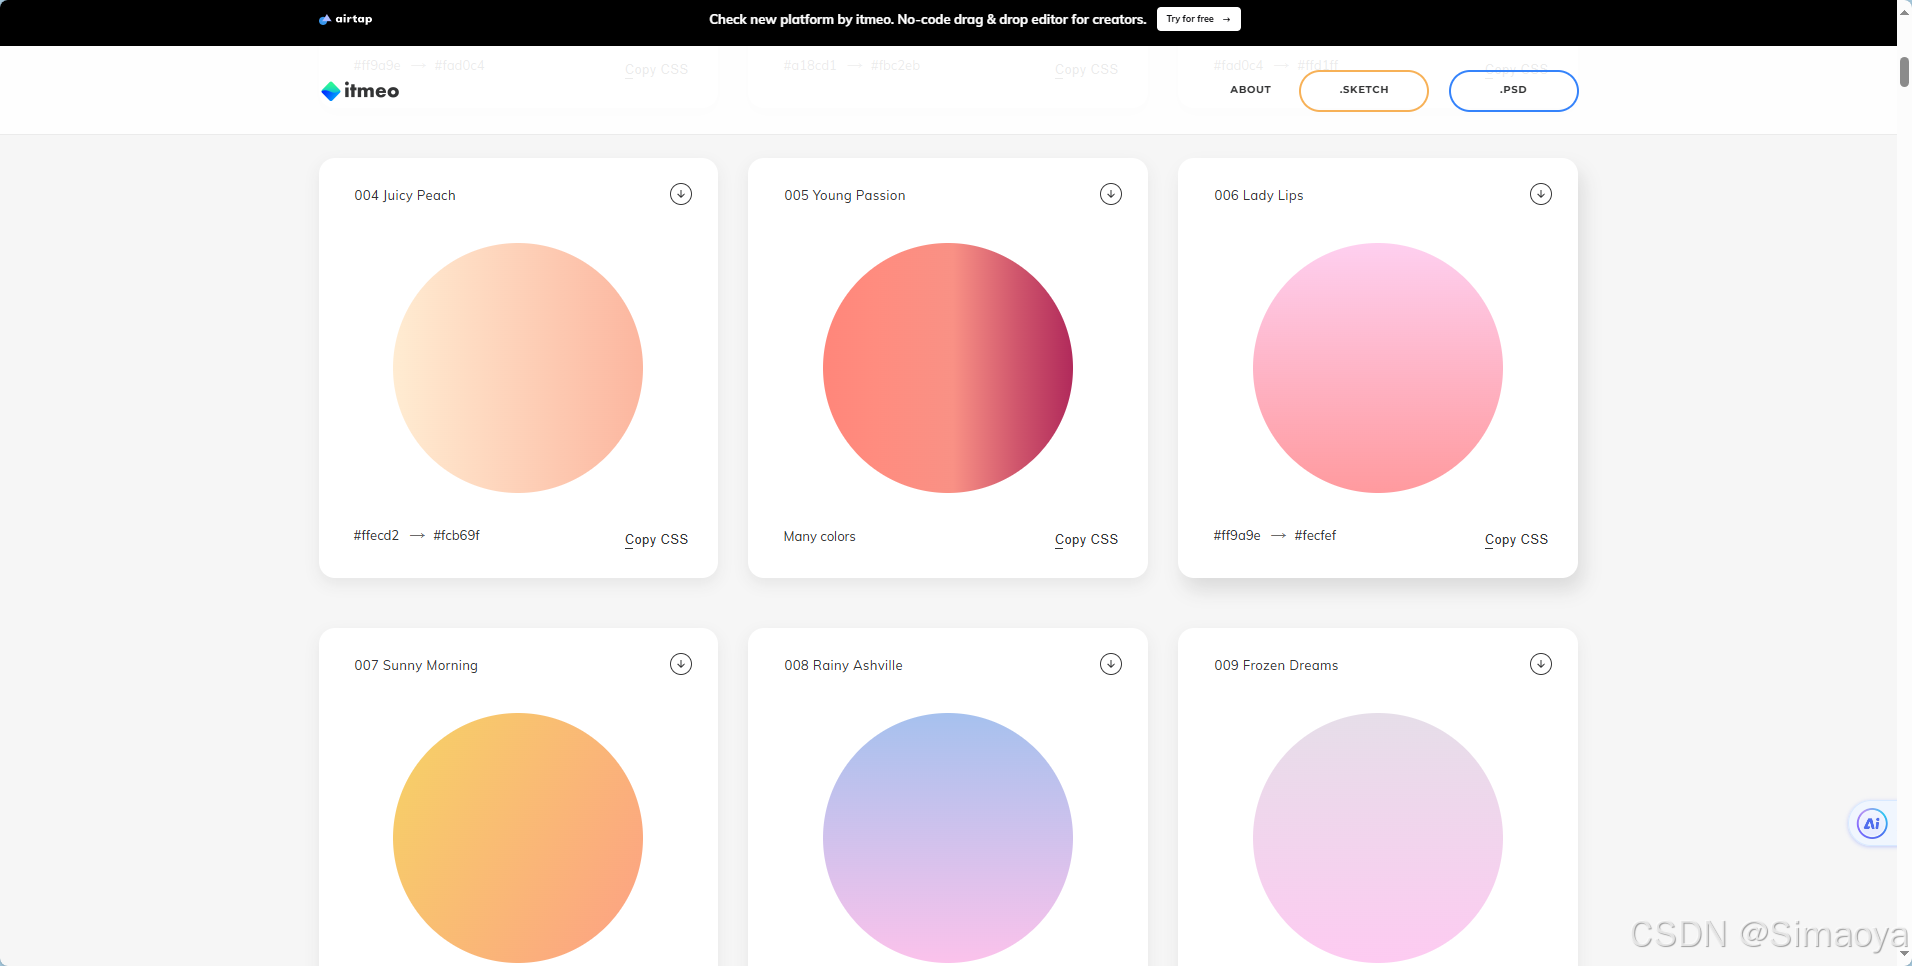Click the #ffecd2 color code

pos(376,535)
